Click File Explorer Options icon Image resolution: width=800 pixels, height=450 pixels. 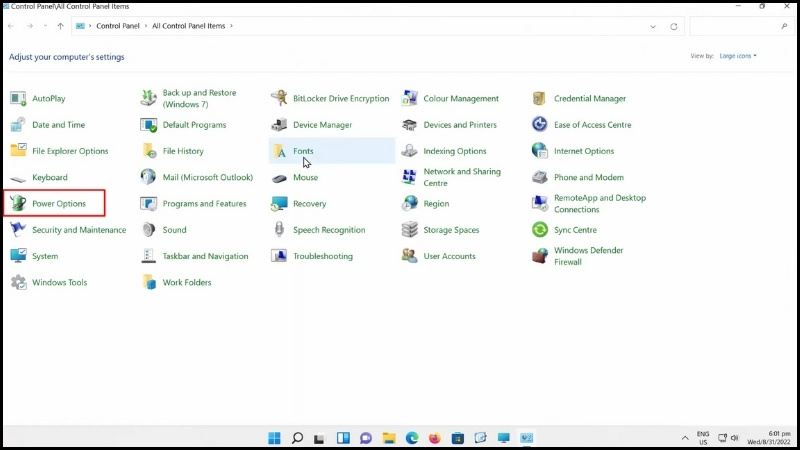point(18,151)
